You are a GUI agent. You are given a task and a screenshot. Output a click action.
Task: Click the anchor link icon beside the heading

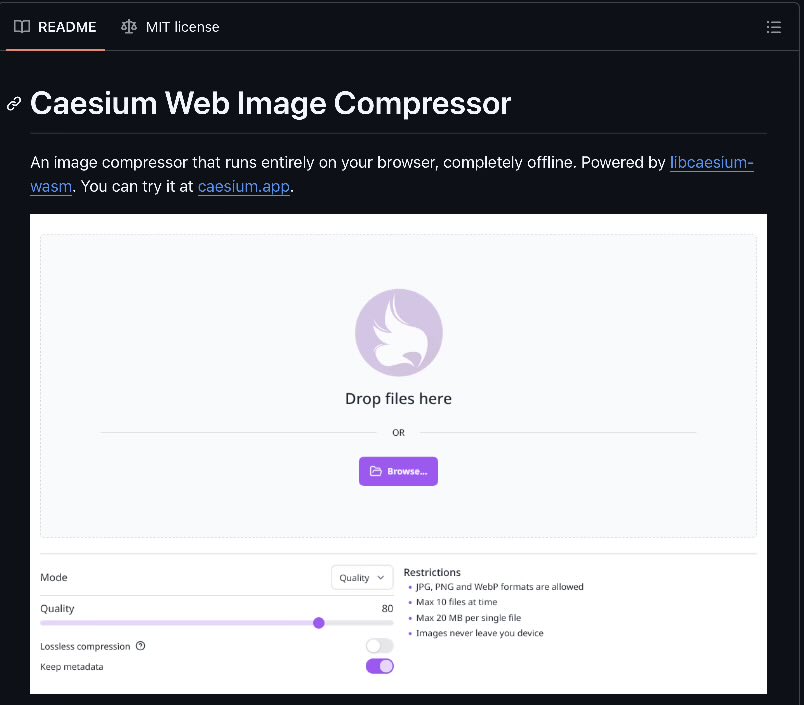[13, 103]
